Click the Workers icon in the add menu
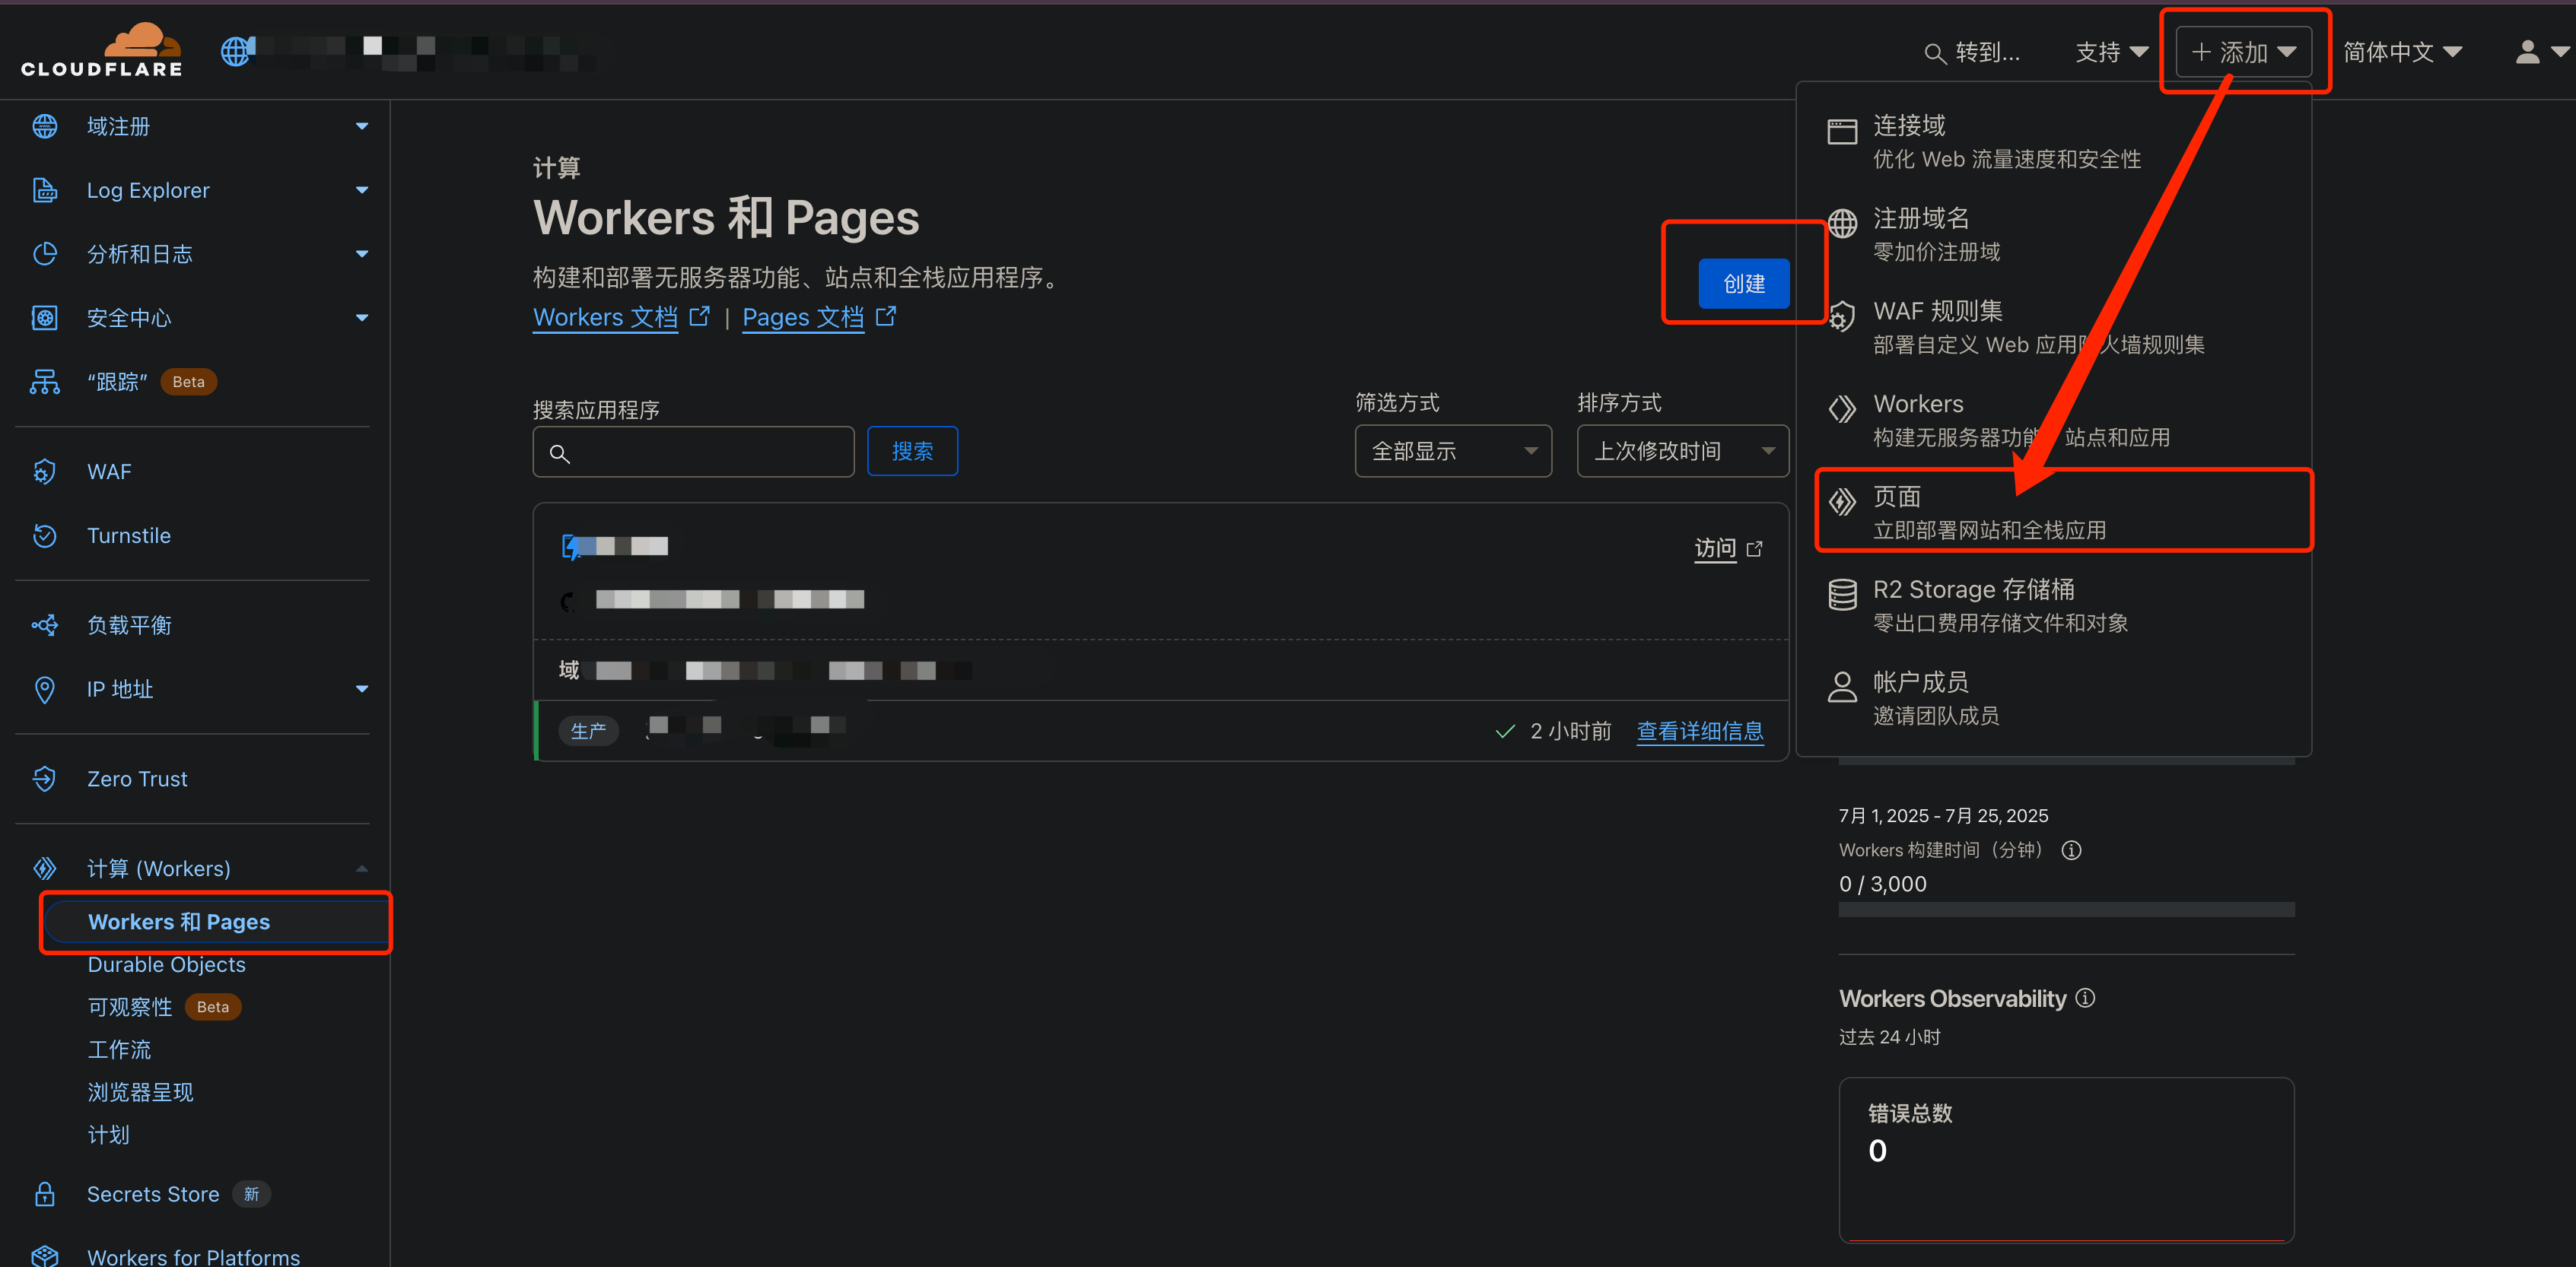 coord(1842,409)
